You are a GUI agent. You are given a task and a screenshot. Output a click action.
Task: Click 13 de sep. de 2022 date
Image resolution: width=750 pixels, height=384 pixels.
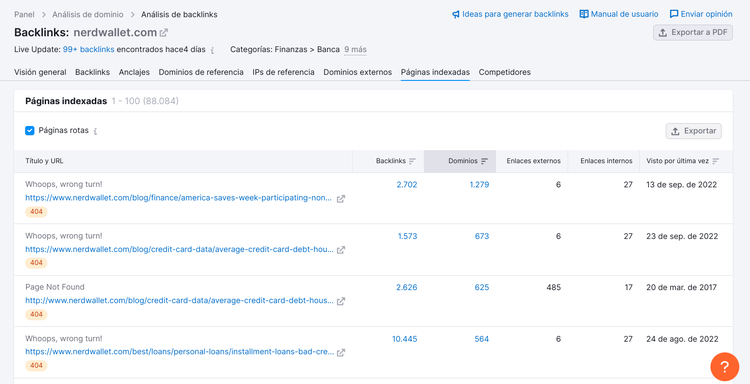tap(682, 185)
